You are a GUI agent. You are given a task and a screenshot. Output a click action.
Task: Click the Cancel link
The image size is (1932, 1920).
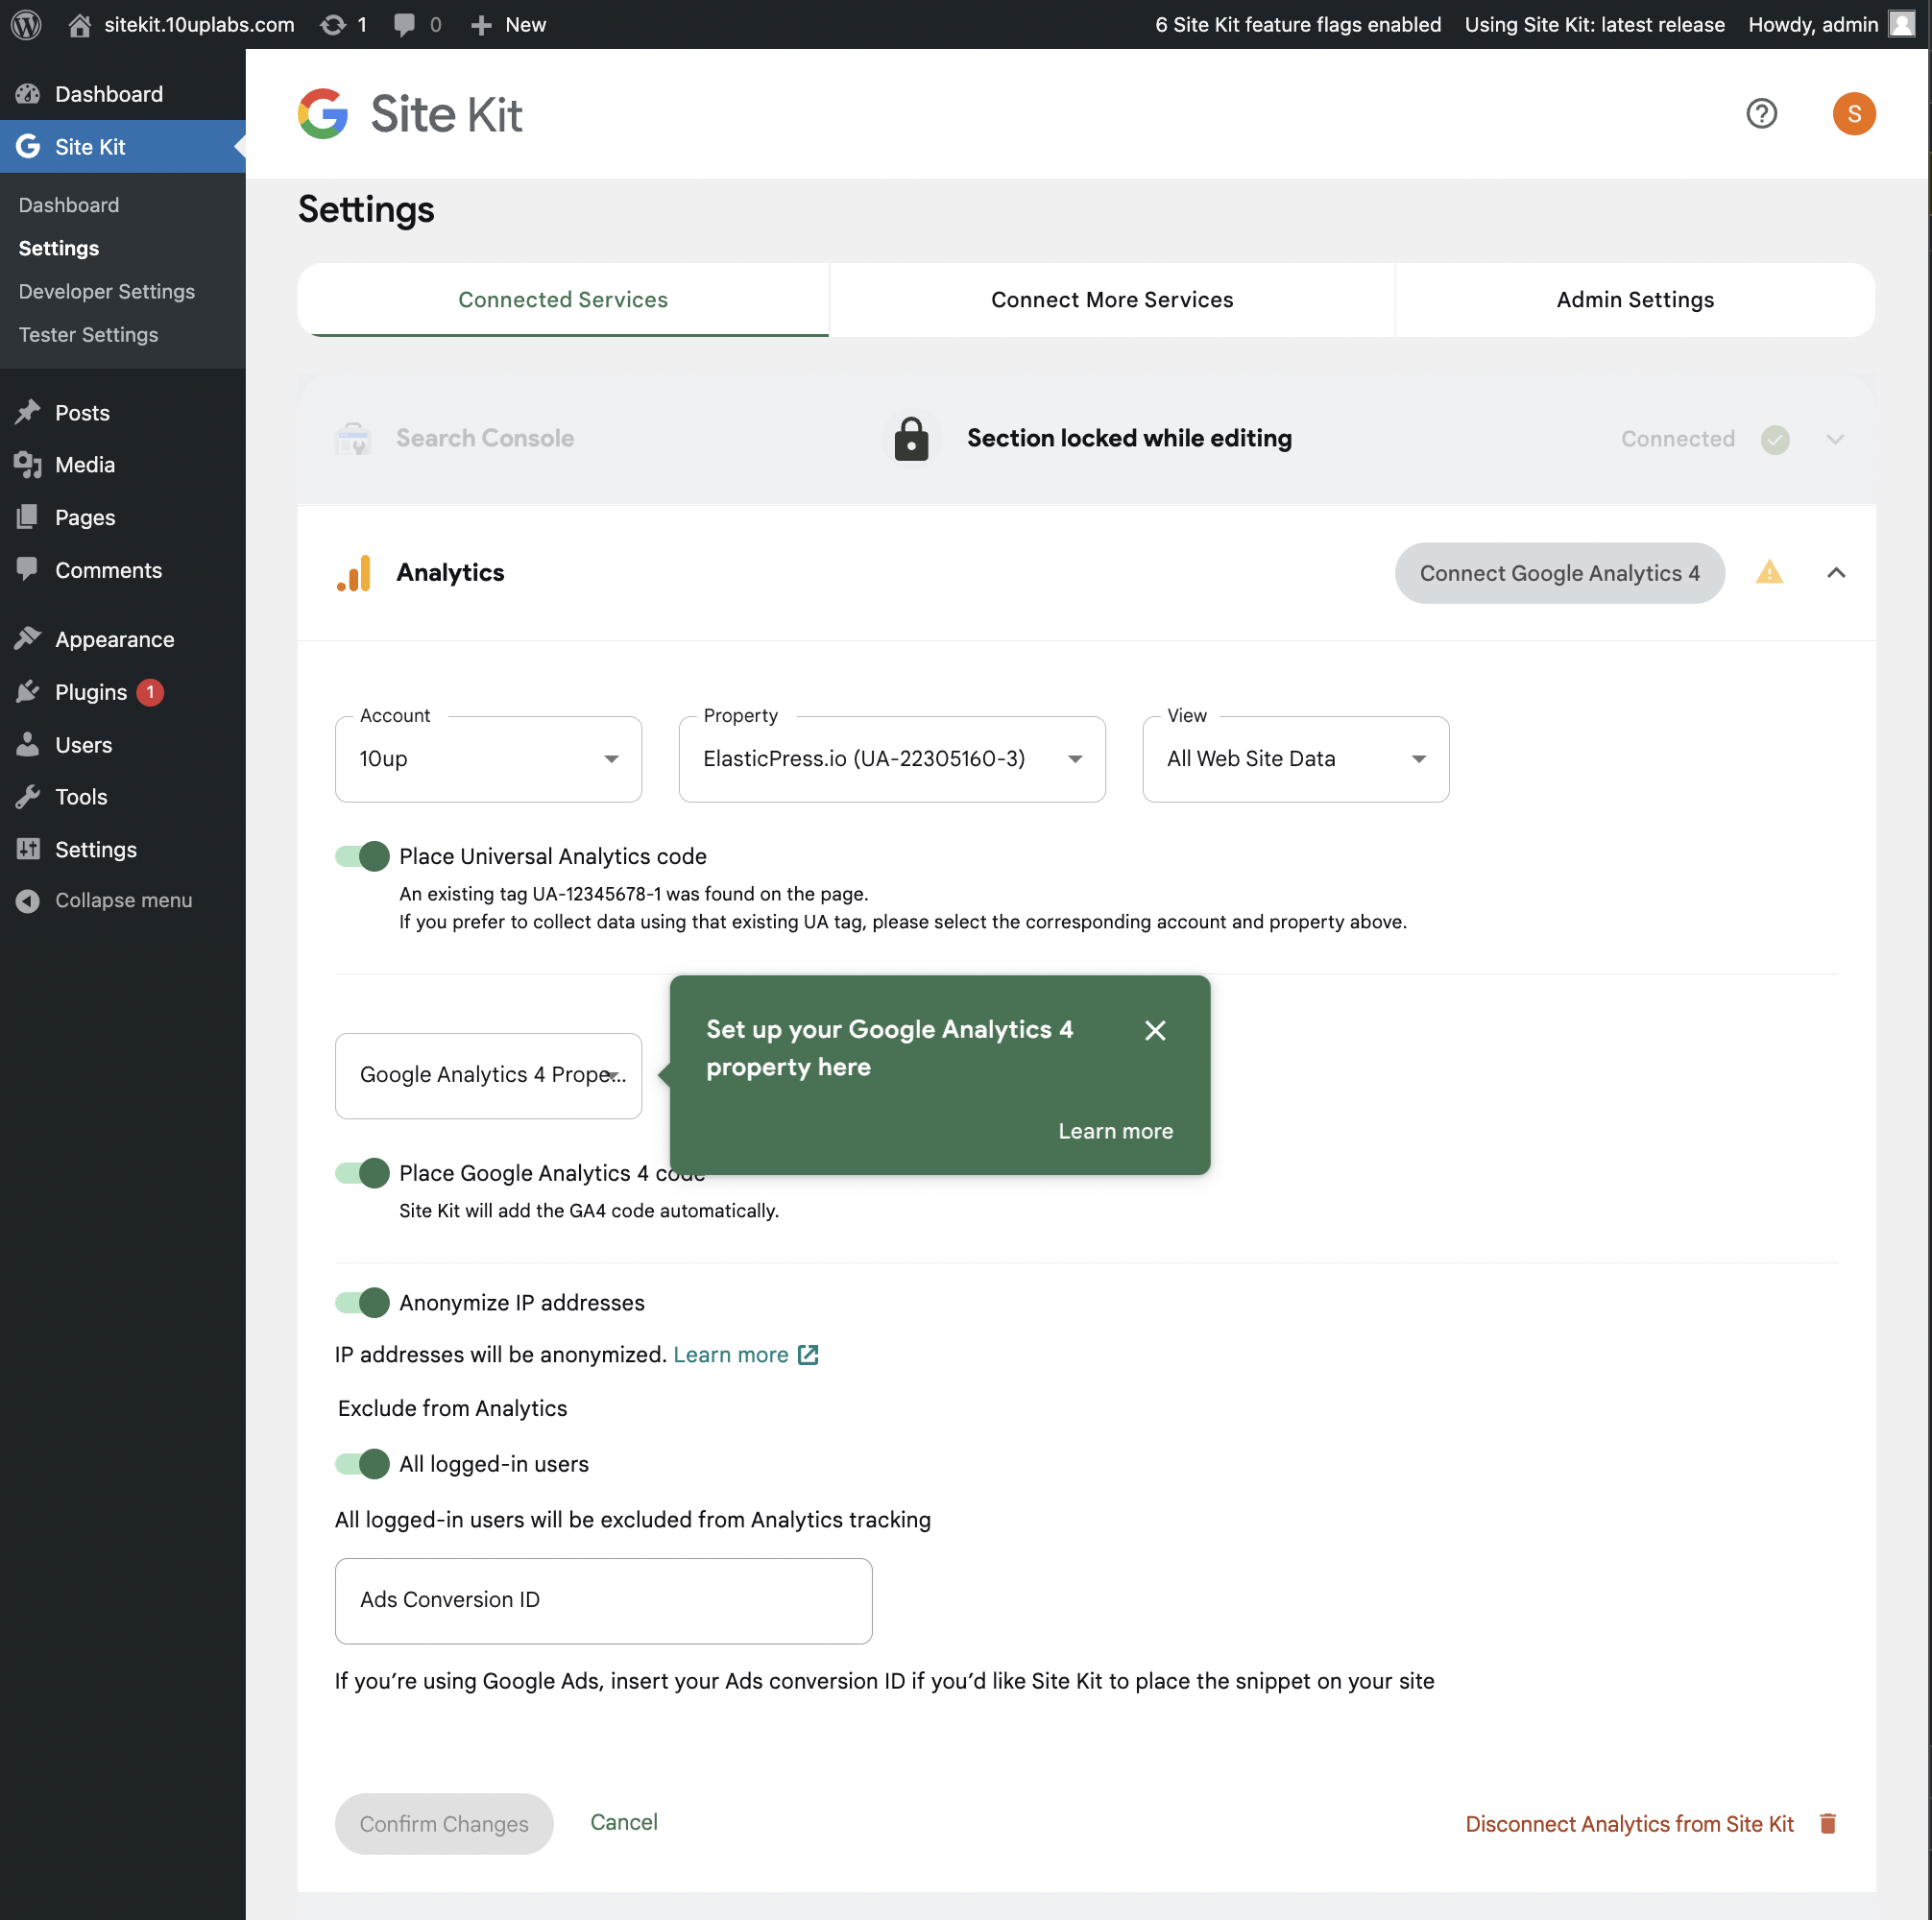point(624,1822)
